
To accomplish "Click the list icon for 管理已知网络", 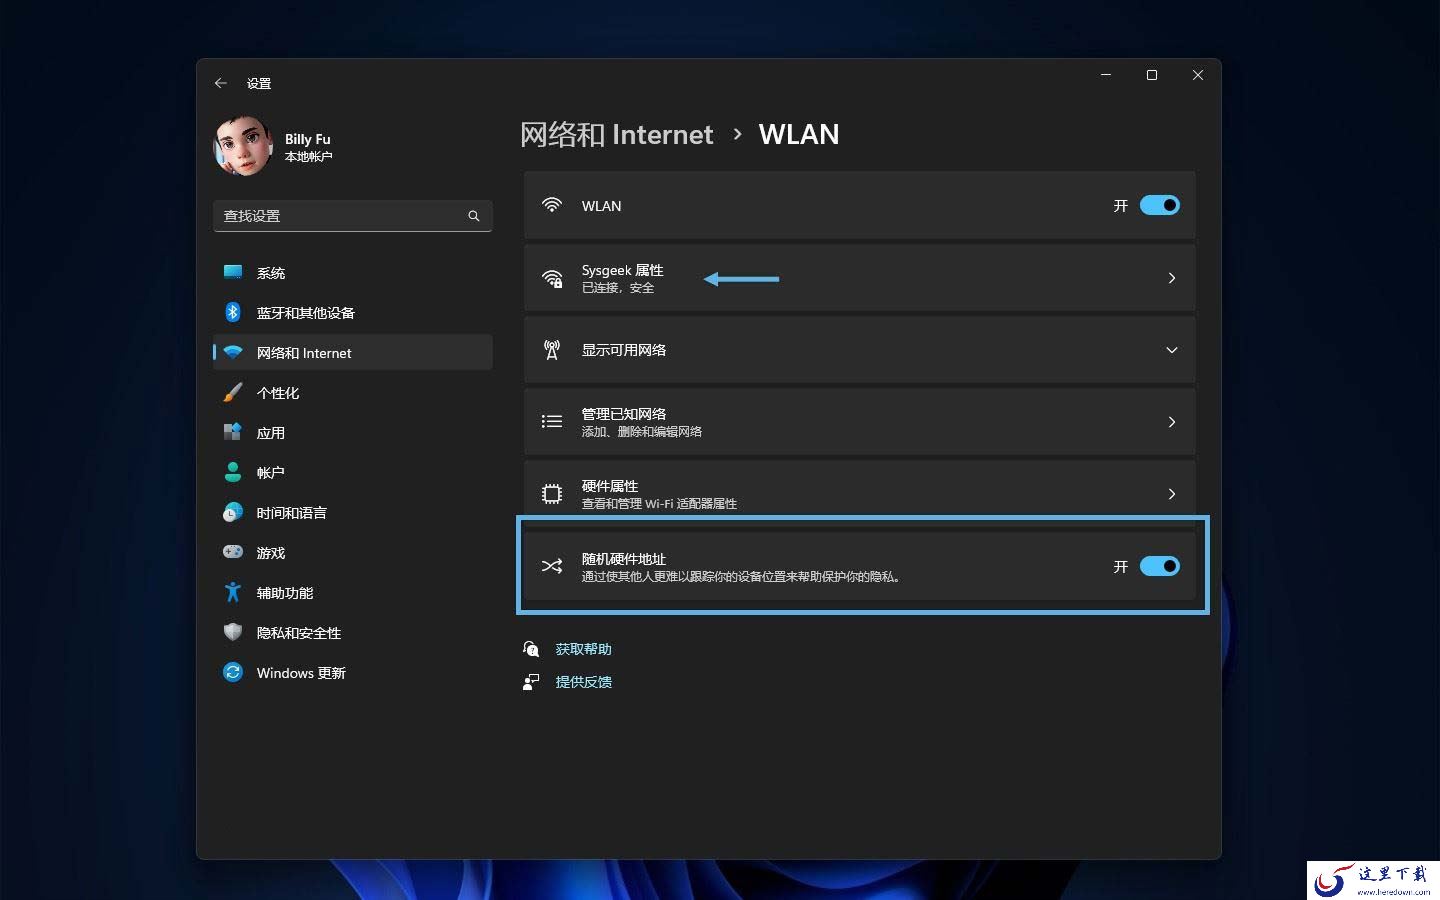I will [x=552, y=422].
